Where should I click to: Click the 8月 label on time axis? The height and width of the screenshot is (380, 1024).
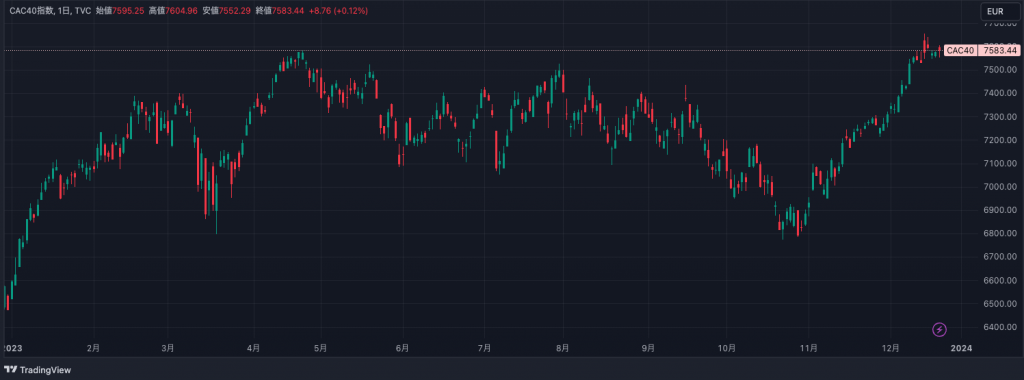(562, 349)
